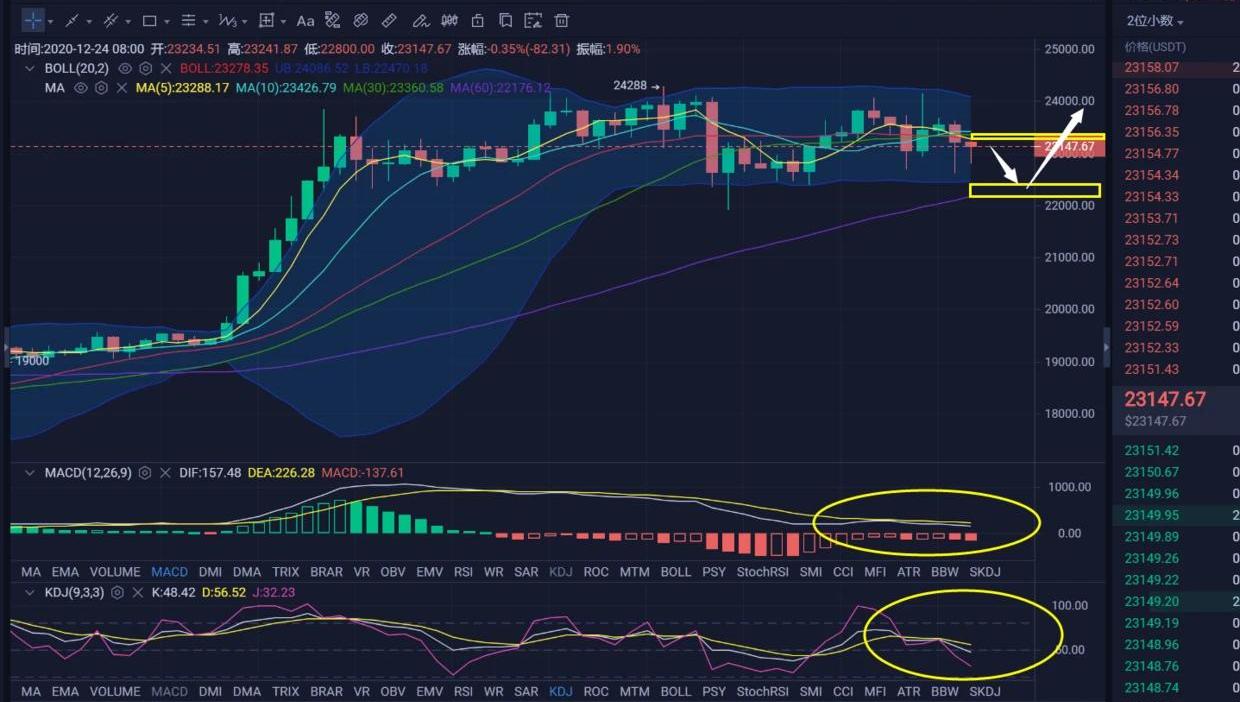Open settings for the MACD indicator
Viewport: 1240px width, 702px height.
(145, 473)
